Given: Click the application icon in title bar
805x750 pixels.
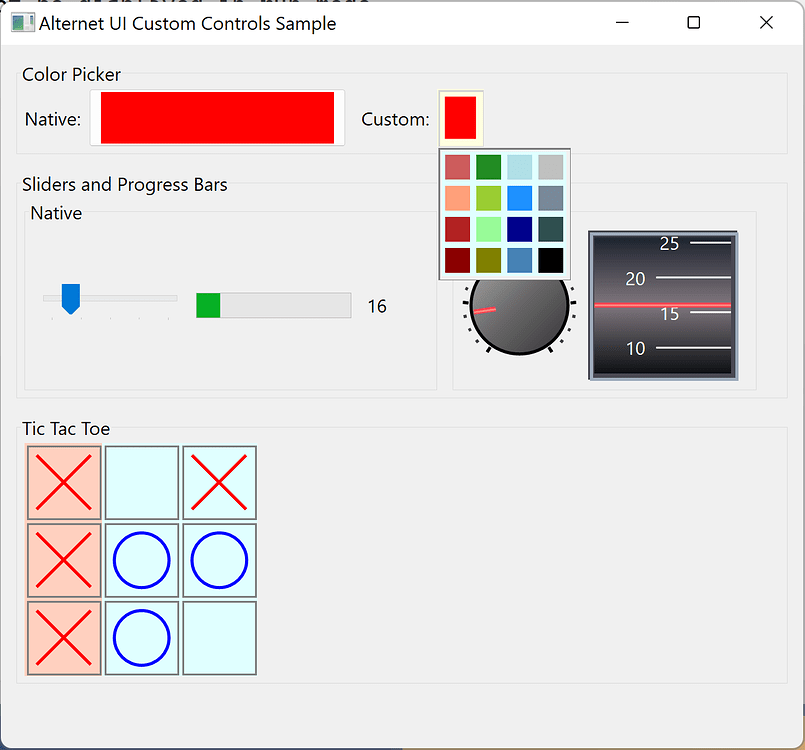Looking at the screenshot, I should coord(23,23).
